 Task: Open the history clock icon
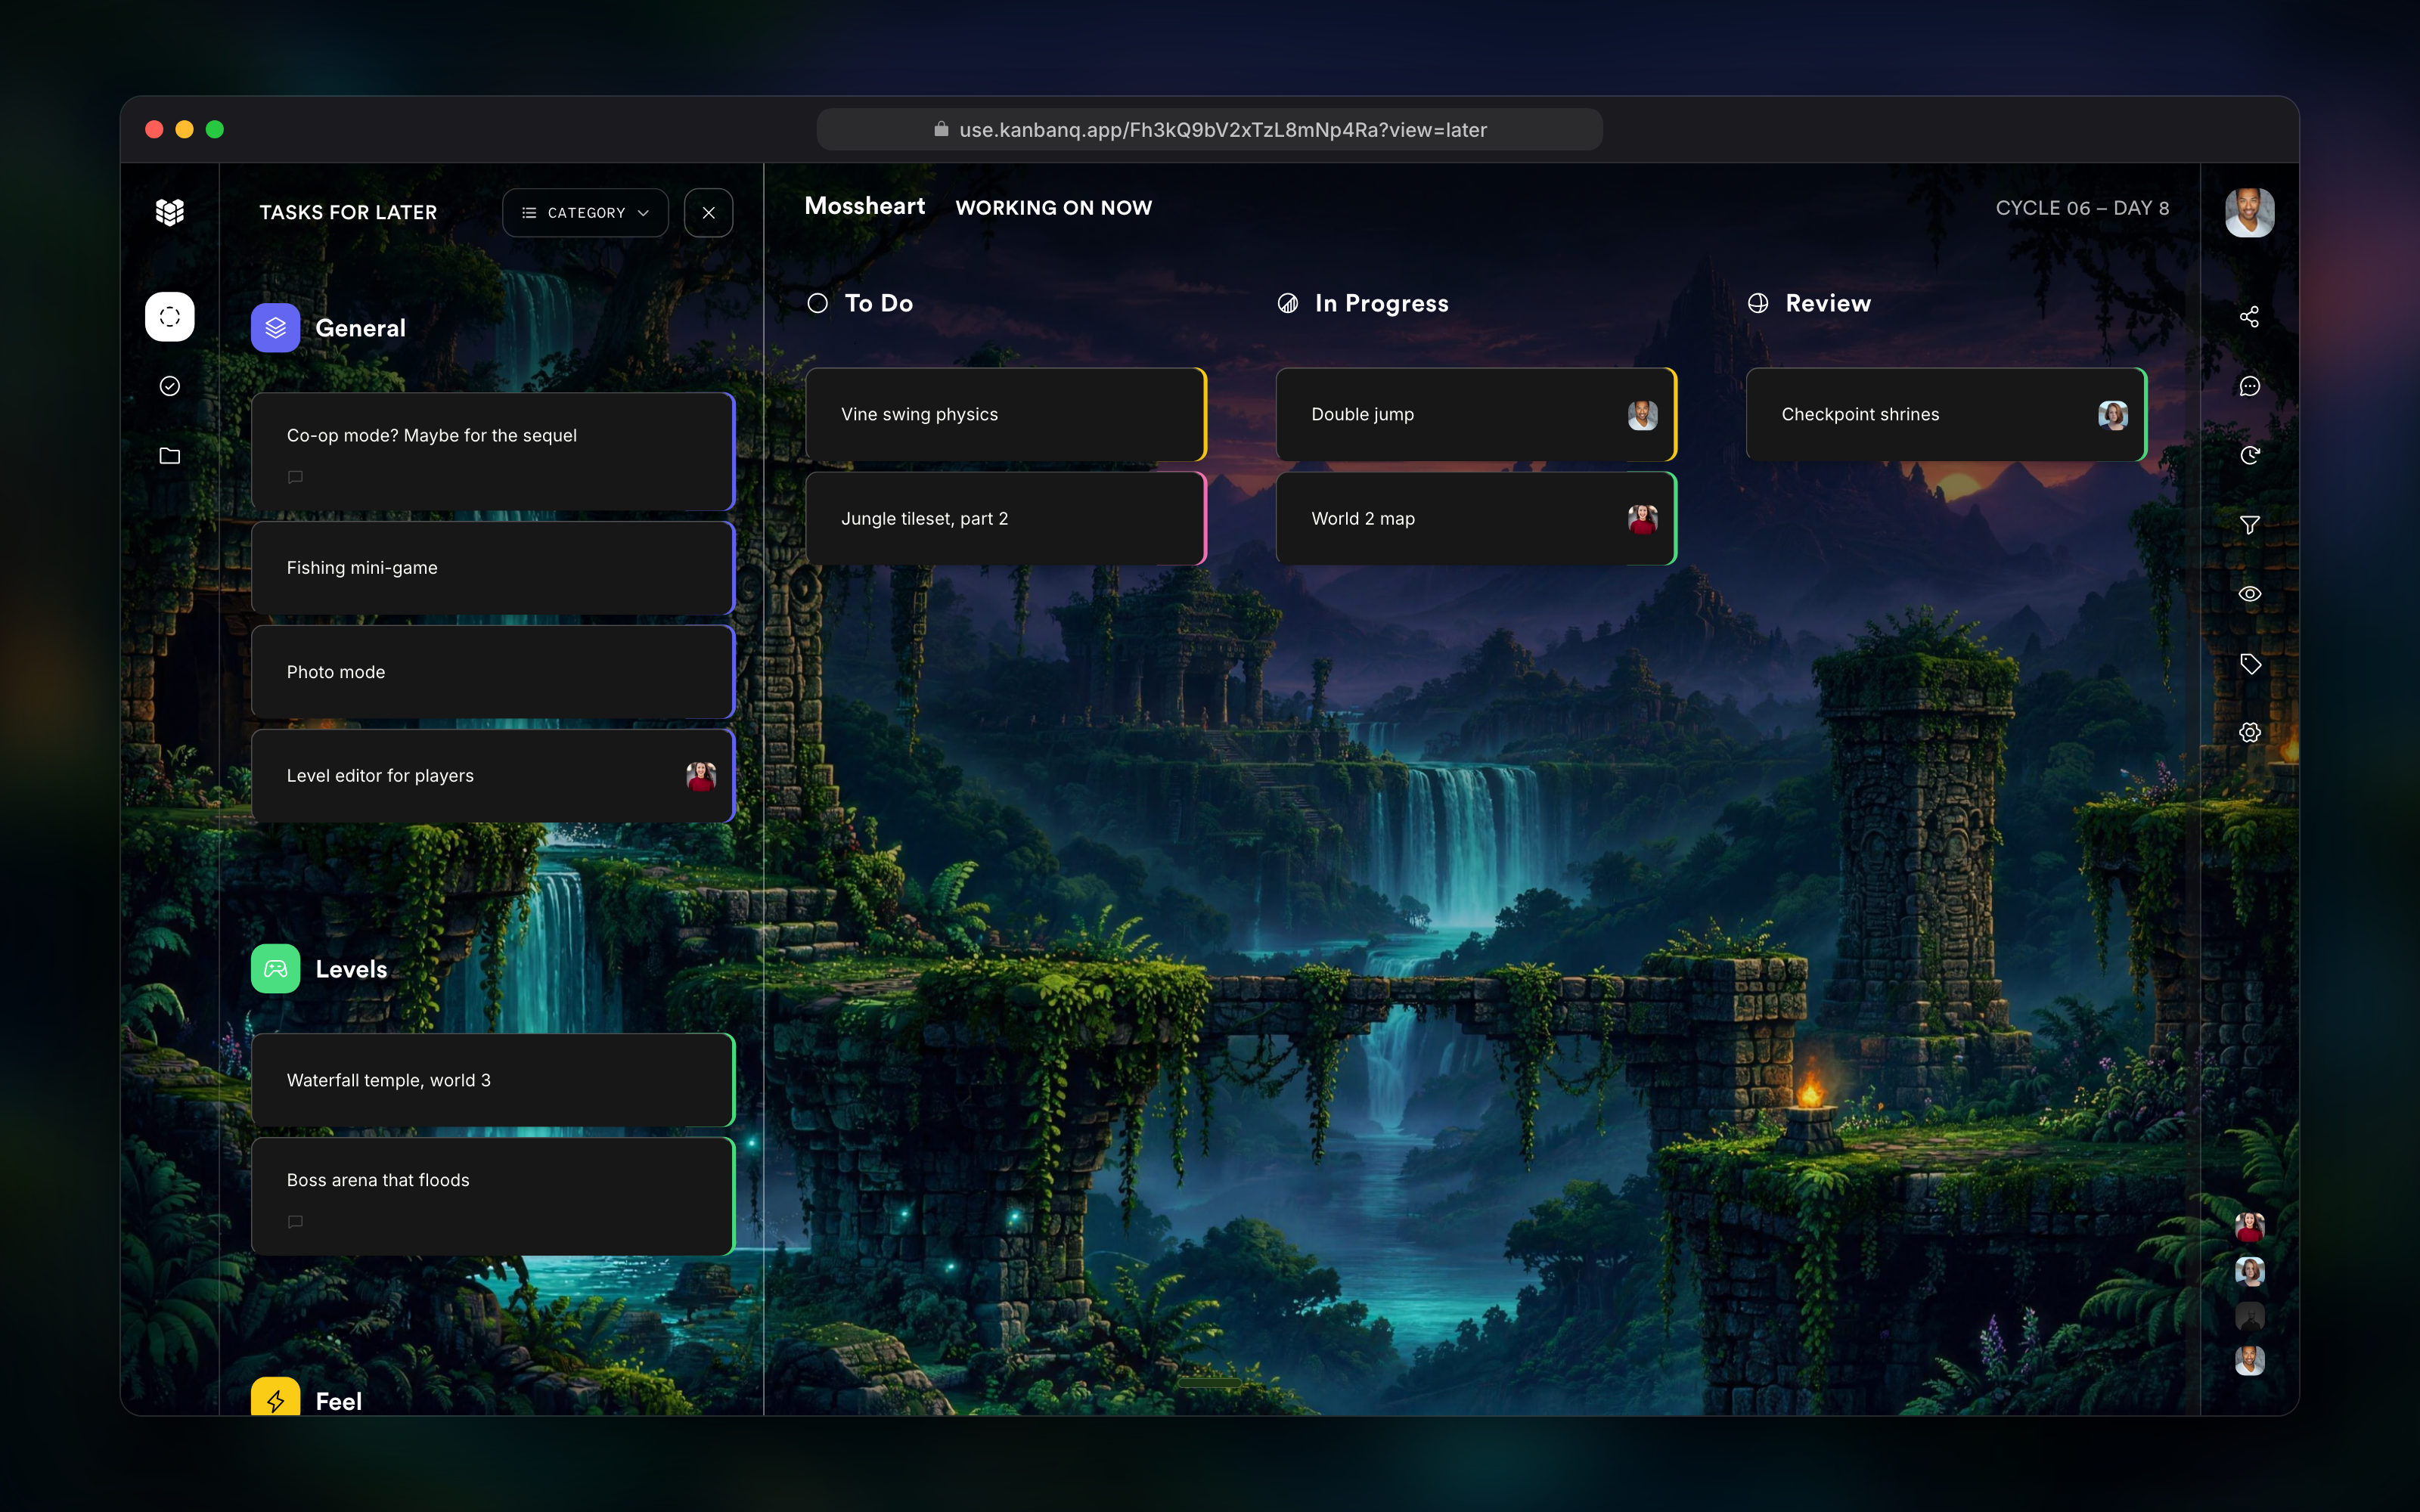[x=2249, y=456]
